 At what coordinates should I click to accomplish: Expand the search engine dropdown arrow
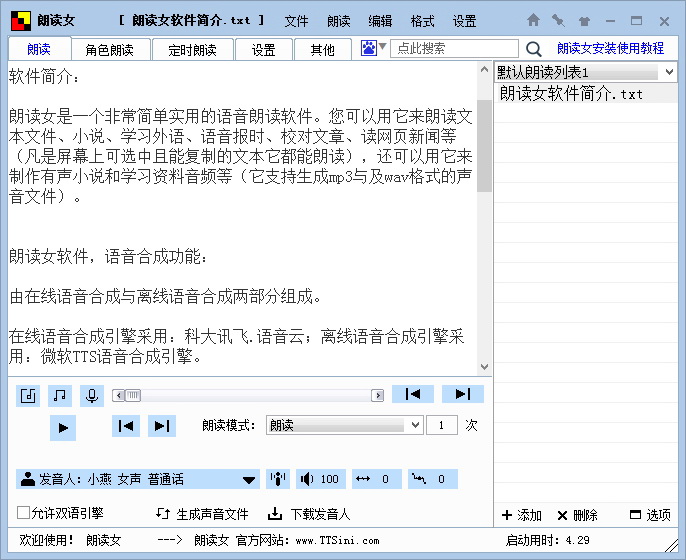click(382, 46)
